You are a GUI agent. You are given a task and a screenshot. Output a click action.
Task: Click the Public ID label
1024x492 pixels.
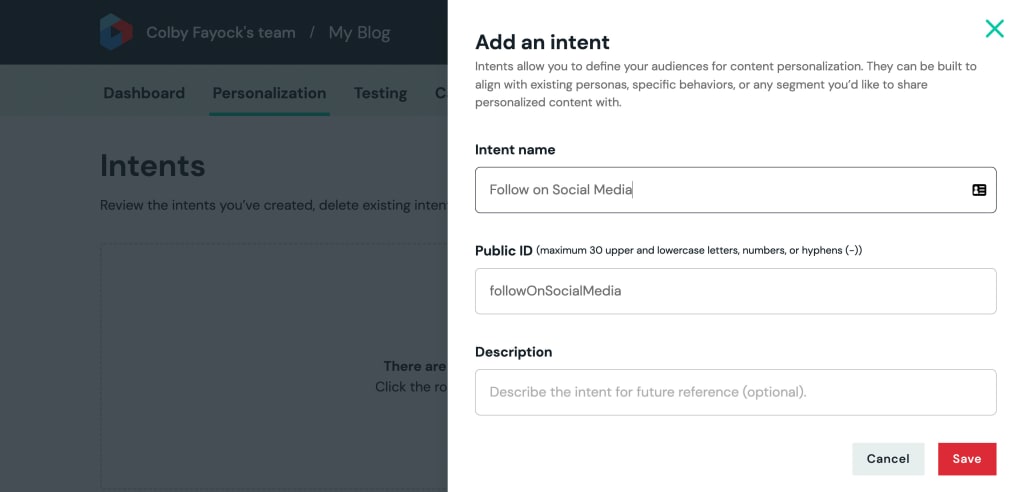504,250
